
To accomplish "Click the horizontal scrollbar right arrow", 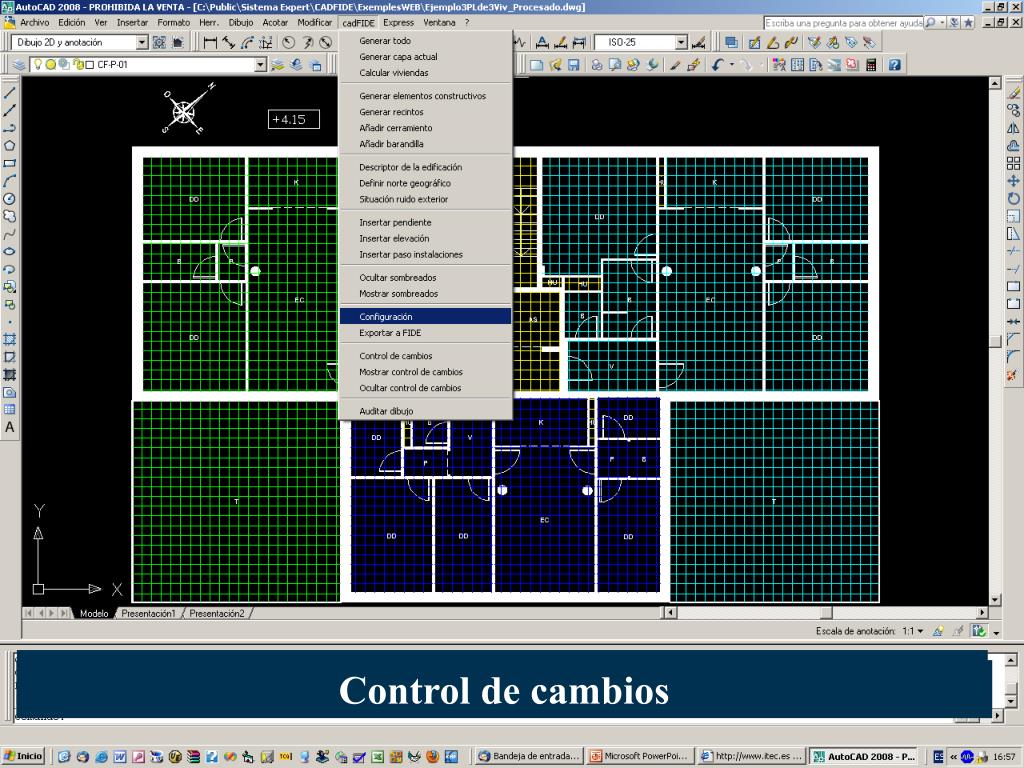I will 982,613.
